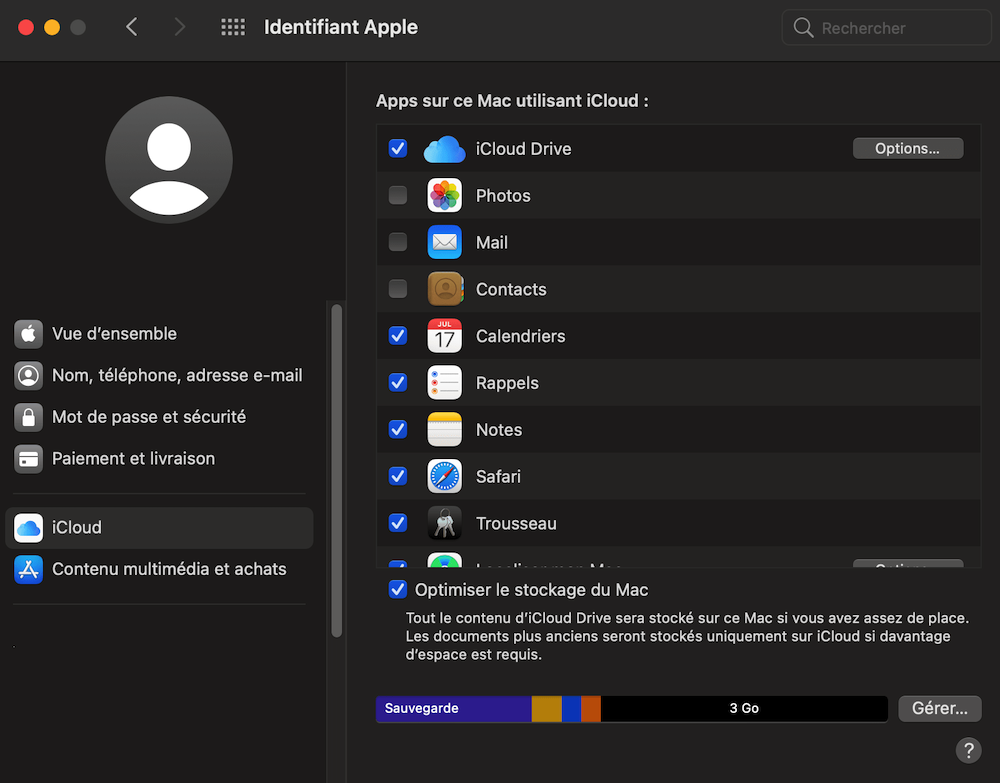Image resolution: width=1000 pixels, height=783 pixels.
Task: Click the Apple logo icon beside Vue d'ensemble
Action: point(29,334)
